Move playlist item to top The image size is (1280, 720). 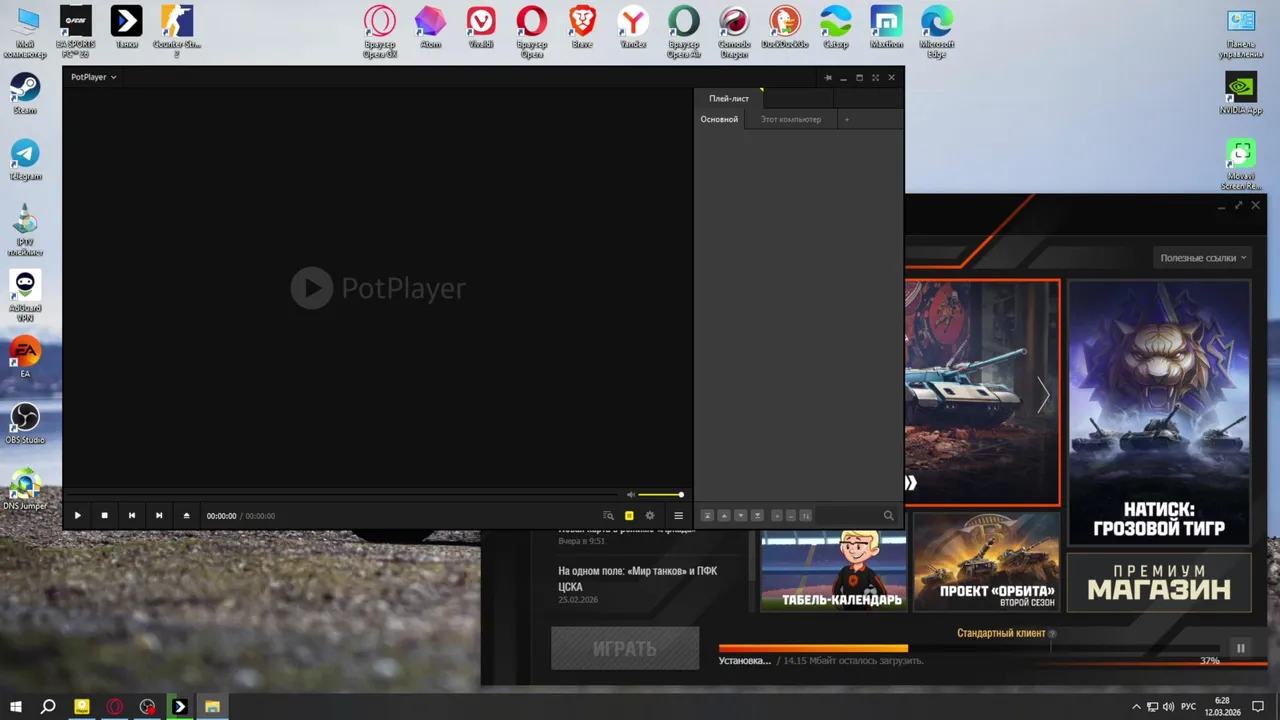707,516
